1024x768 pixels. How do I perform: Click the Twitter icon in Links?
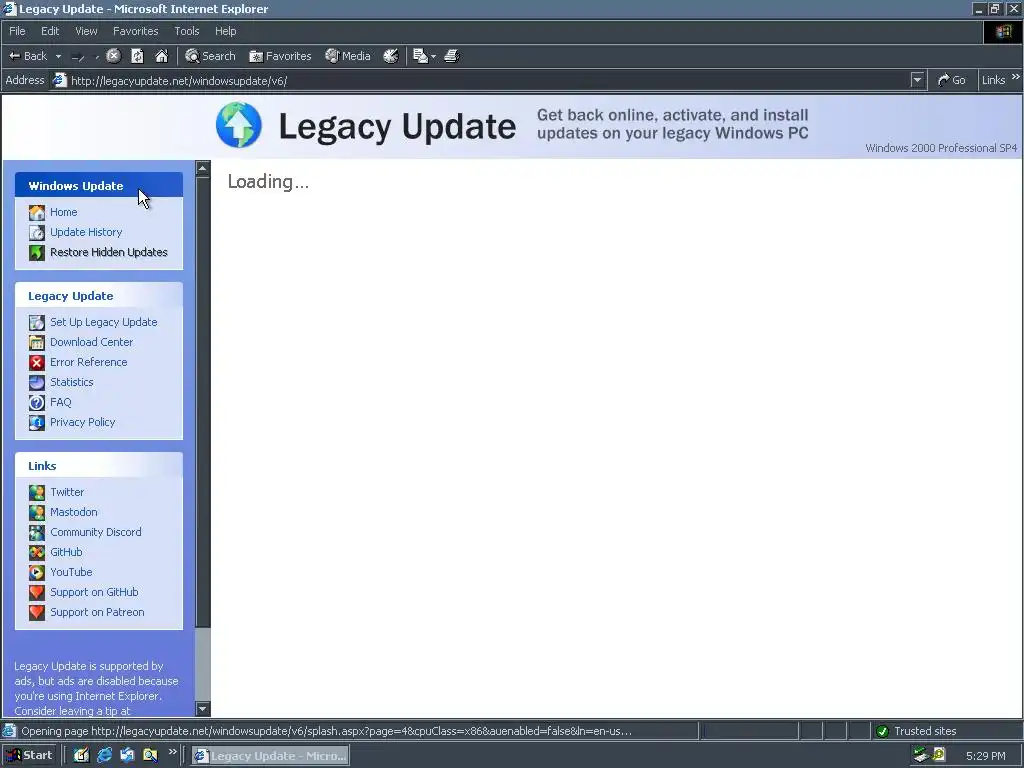click(37, 492)
